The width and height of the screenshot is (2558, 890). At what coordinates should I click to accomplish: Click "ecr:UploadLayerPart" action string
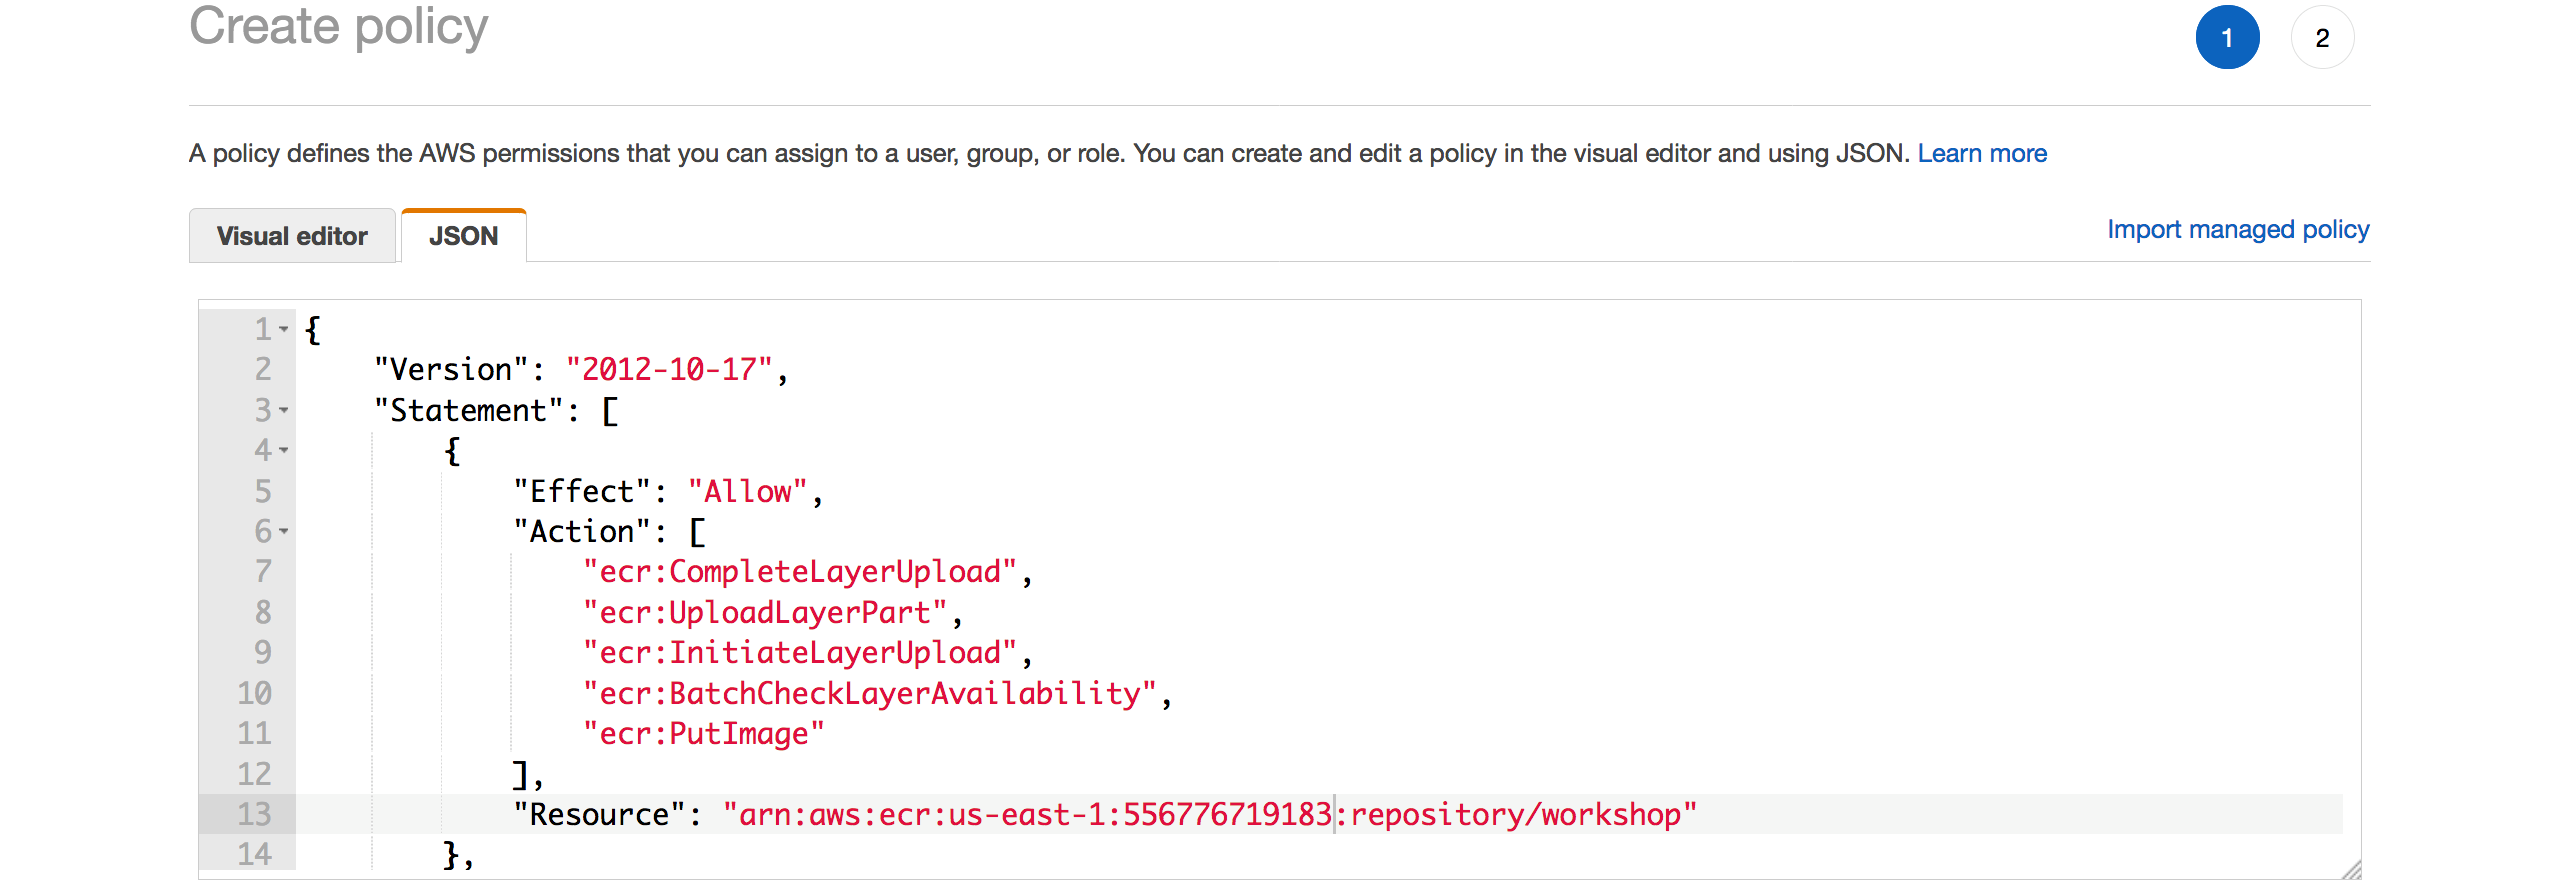point(765,612)
